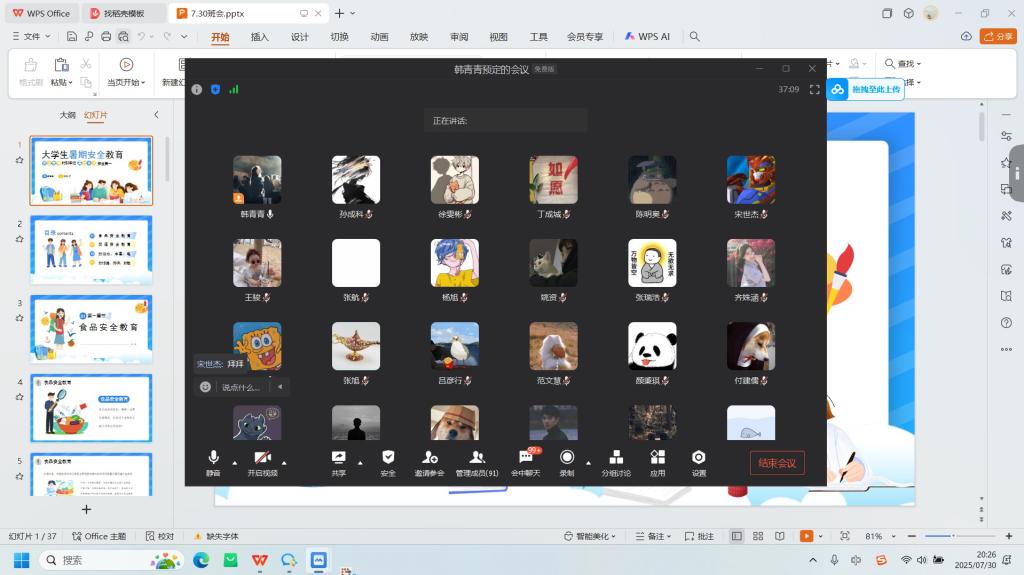Open 分组讨论 breakout rooms
Image resolution: width=1024 pixels, height=575 pixels.
tap(616, 463)
